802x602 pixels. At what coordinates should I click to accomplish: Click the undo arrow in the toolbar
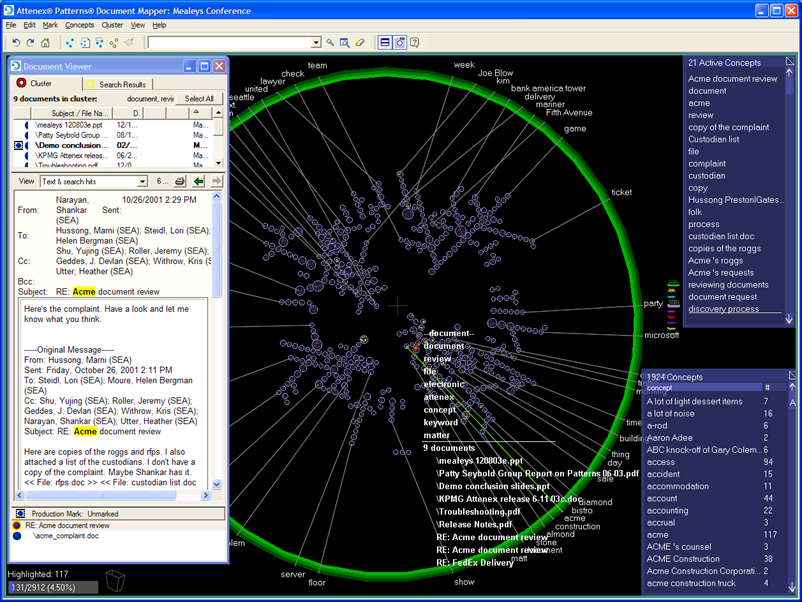pyautogui.click(x=15, y=43)
